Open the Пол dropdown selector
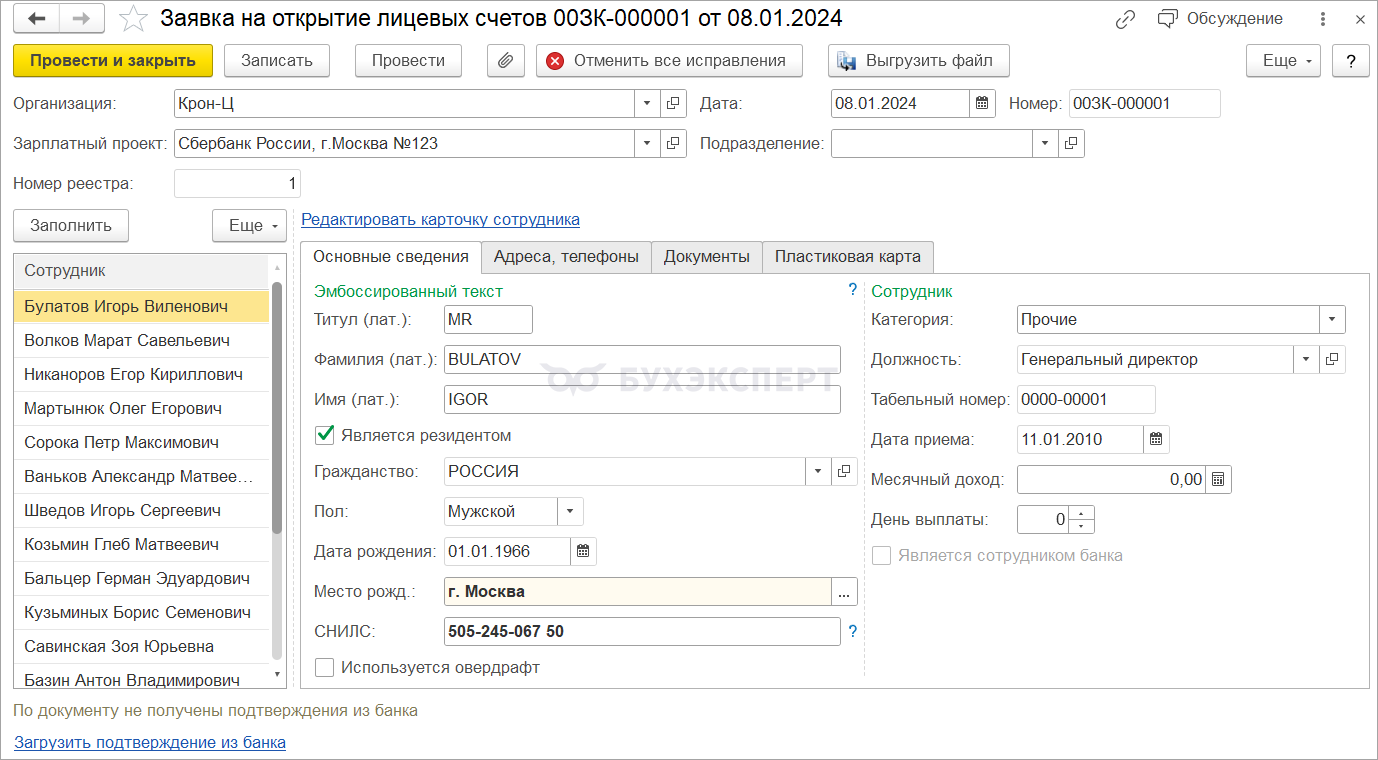 570,511
